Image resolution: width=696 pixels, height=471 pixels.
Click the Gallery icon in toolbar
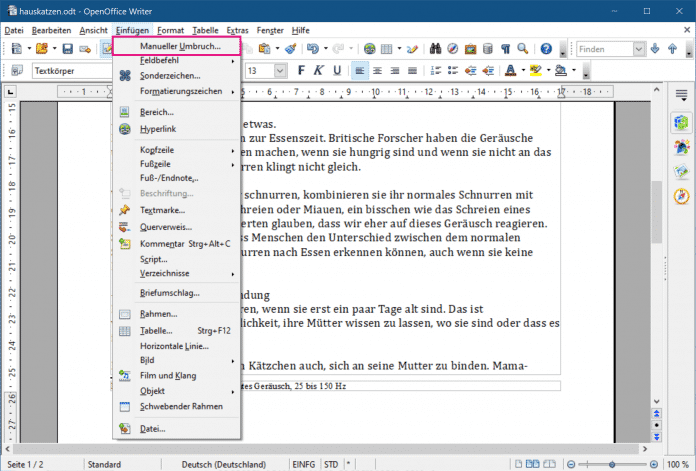471,48
